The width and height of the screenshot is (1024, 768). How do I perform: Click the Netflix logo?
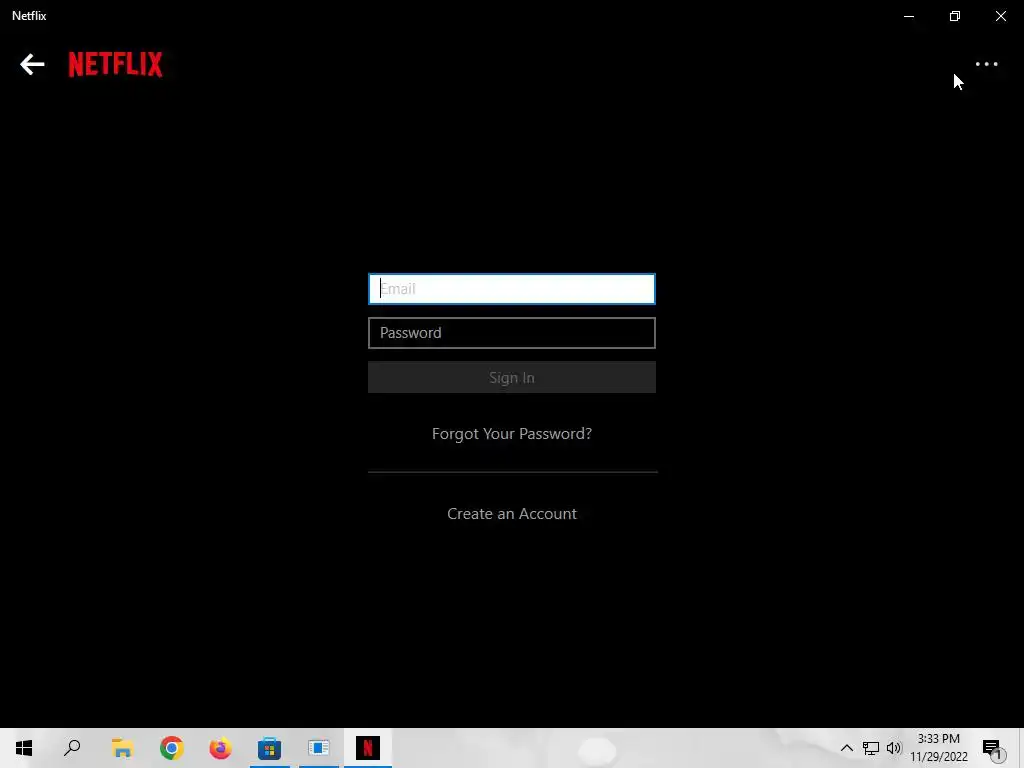[x=116, y=64]
